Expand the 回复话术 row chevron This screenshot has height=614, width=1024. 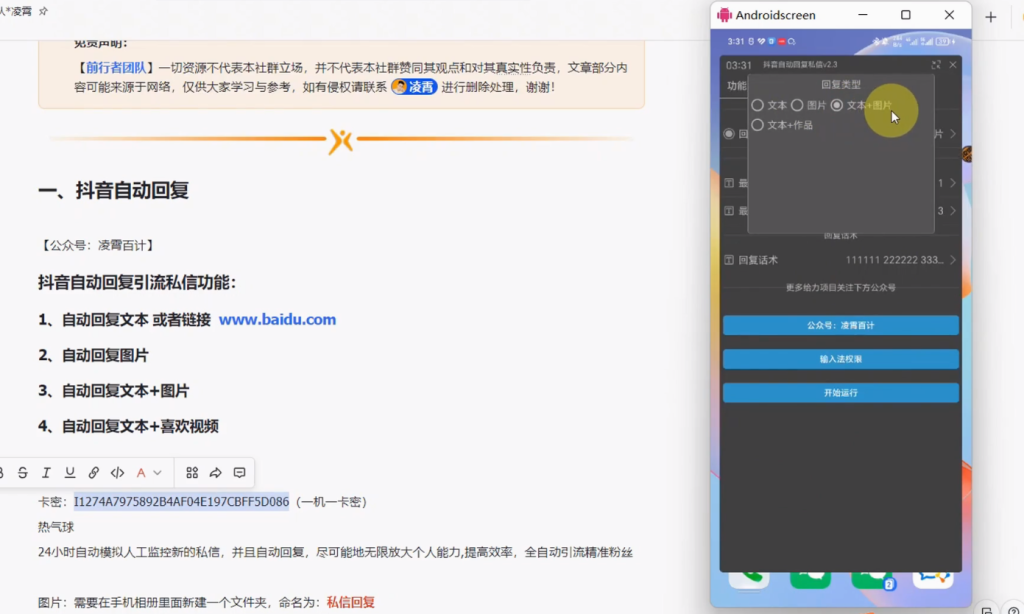click(x=953, y=260)
